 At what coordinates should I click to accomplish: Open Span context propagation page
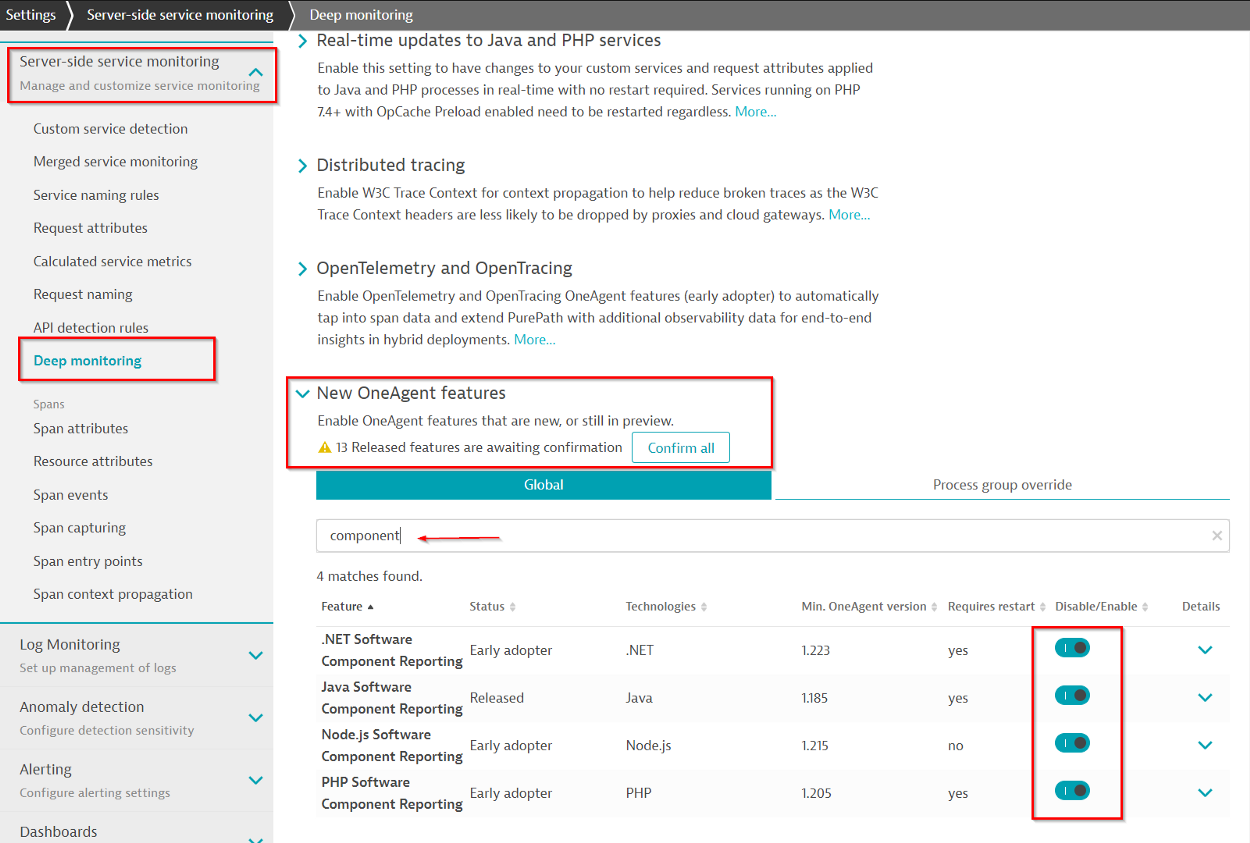pos(113,595)
